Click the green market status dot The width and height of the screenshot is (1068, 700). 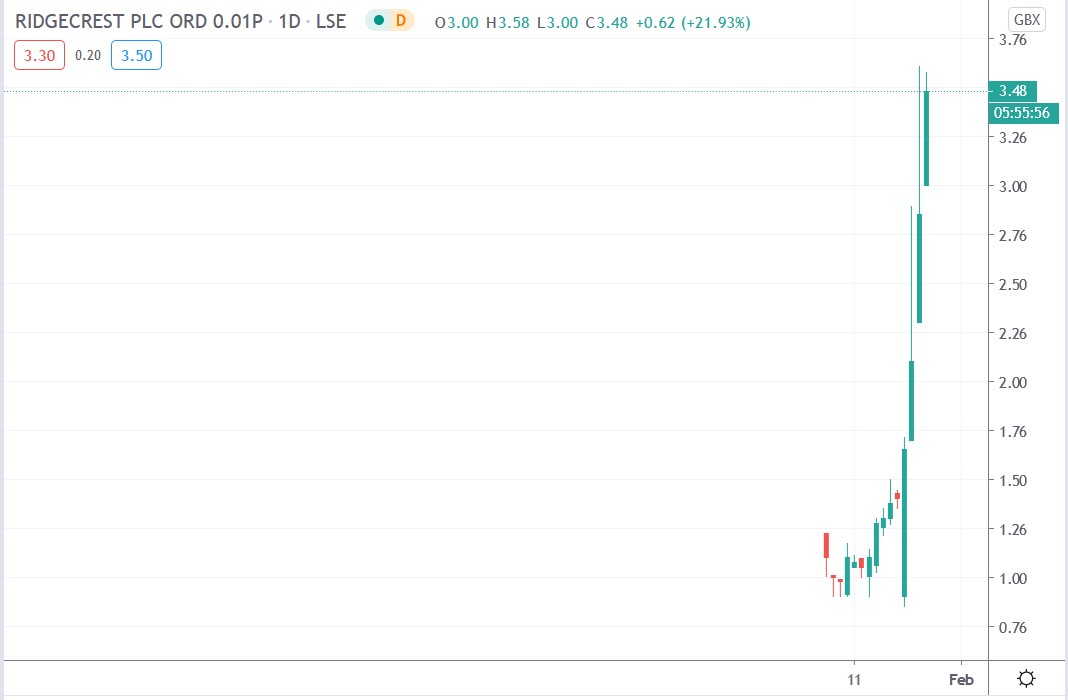[377, 19]
